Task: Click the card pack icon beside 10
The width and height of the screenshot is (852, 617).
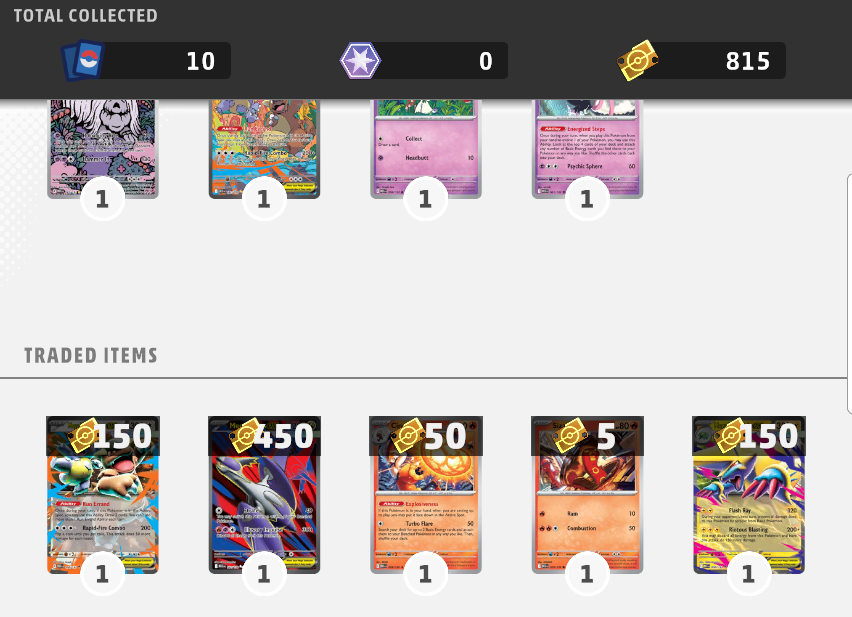Action: pyautogui.click(x=83, y=60)
